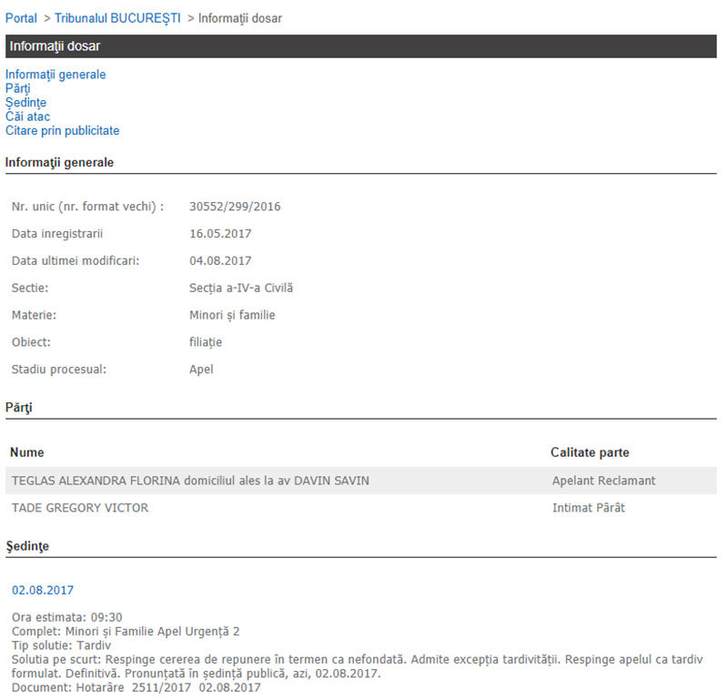
Task: Click the Ședințe section heading
Action: point(27,546)
